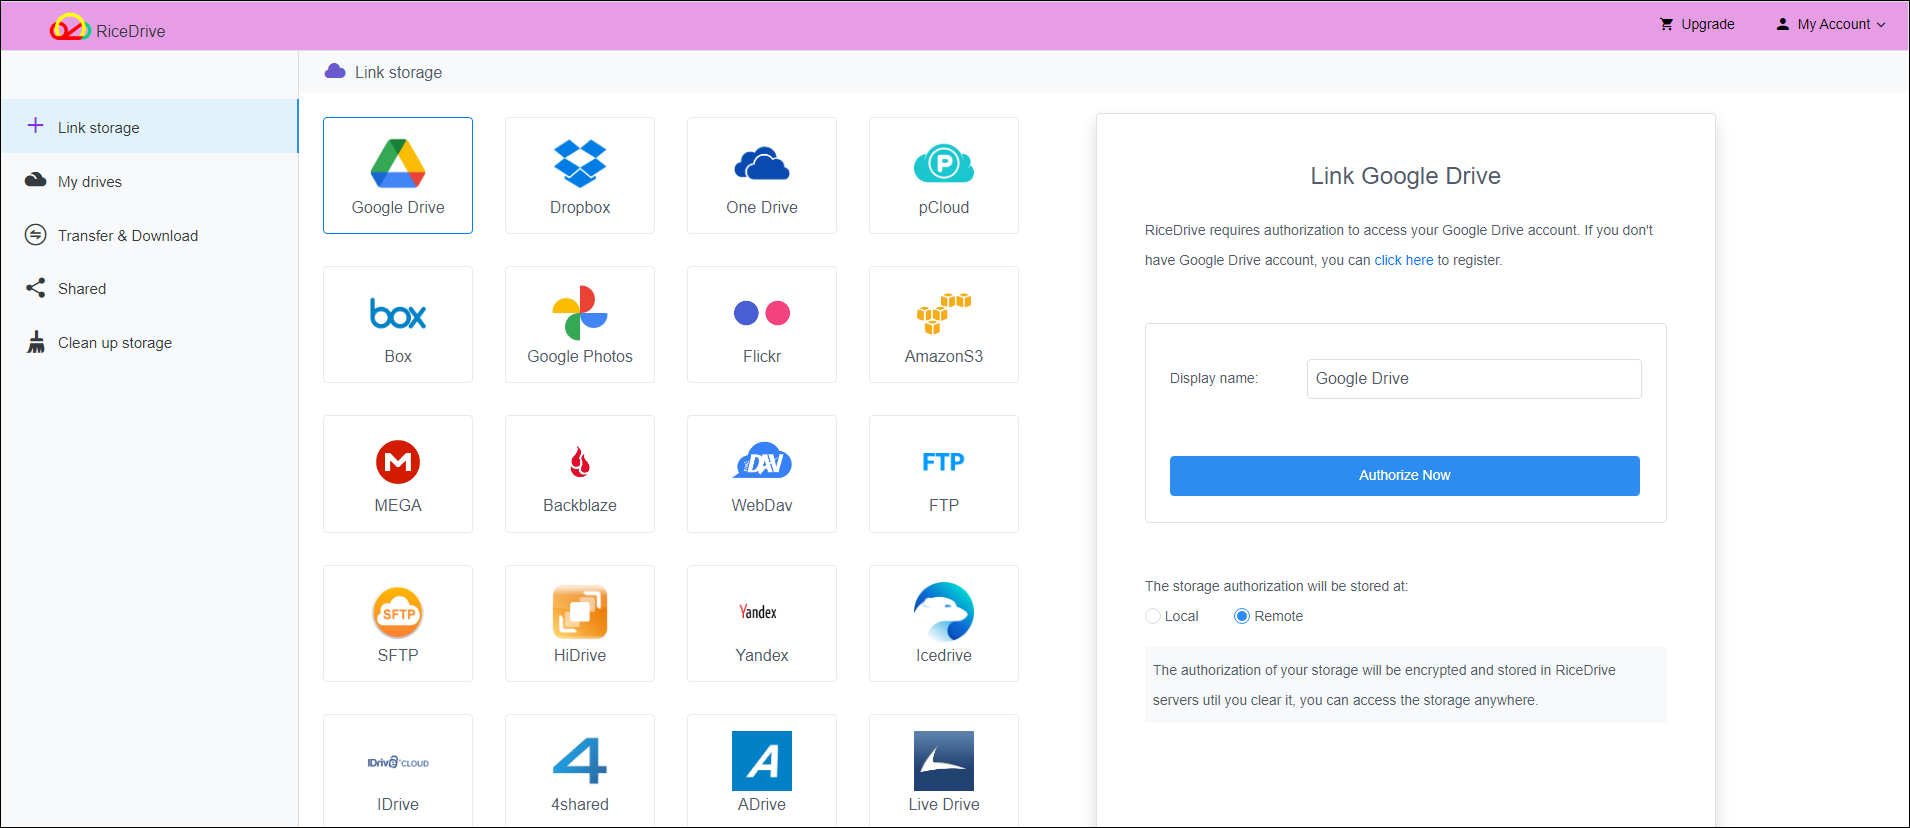Choose the Backblaze storage card

click(x=580, y=474)
